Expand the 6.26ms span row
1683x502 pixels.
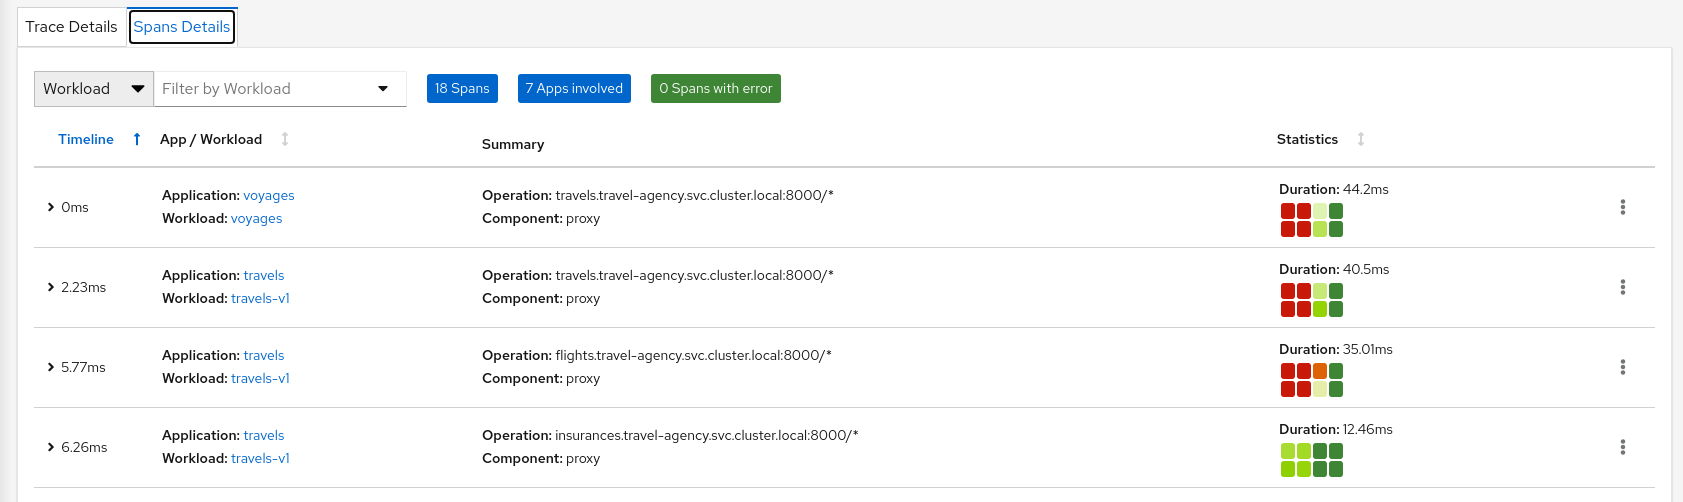click(x=51, y=447)
